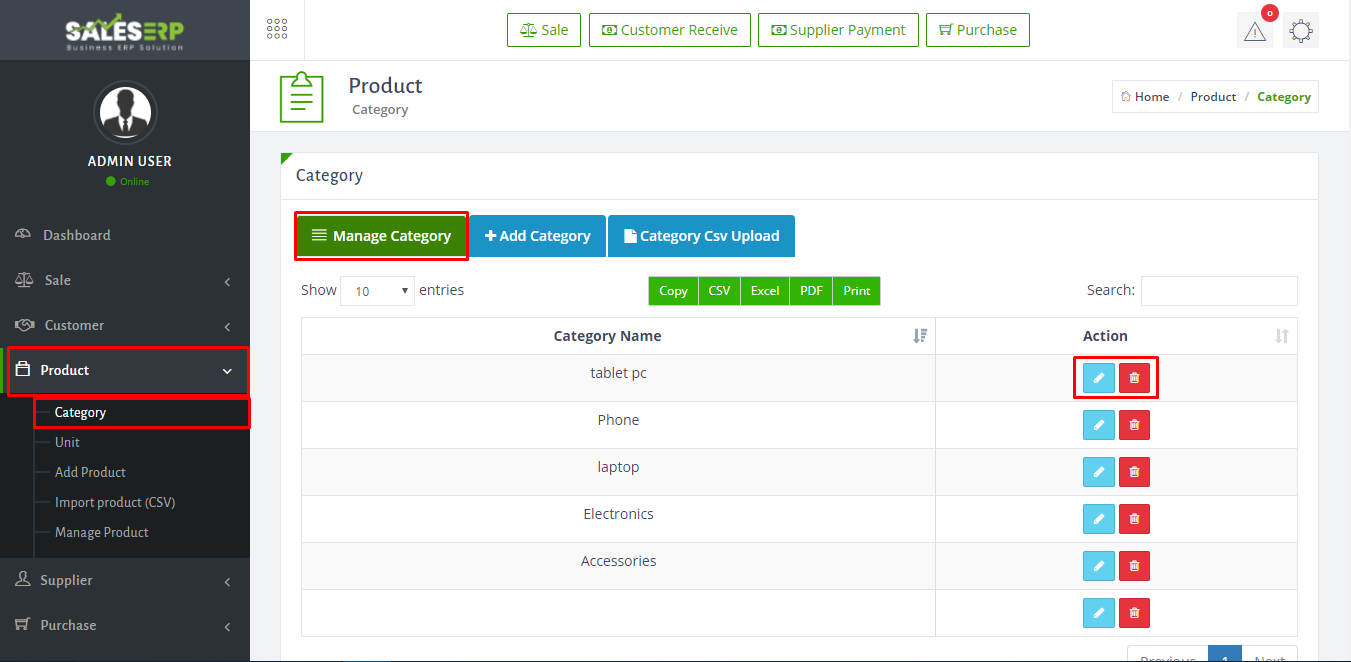Image resolution: width=1351 pixels, height=662 pixels.
Task: Click the Excel export button
Action: click(x=765, y=291)
